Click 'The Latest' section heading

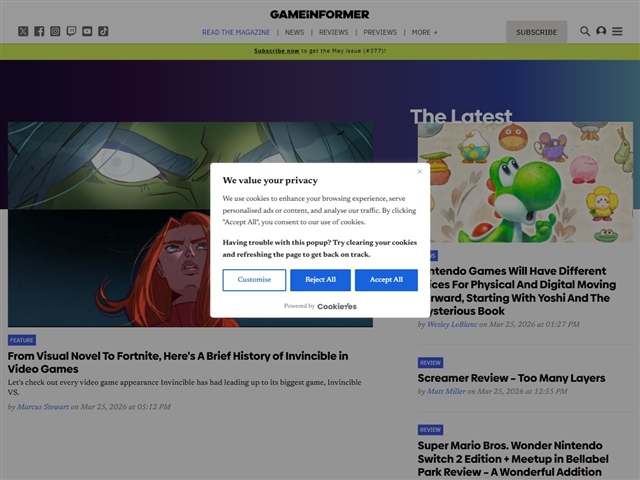coord(461,116)
